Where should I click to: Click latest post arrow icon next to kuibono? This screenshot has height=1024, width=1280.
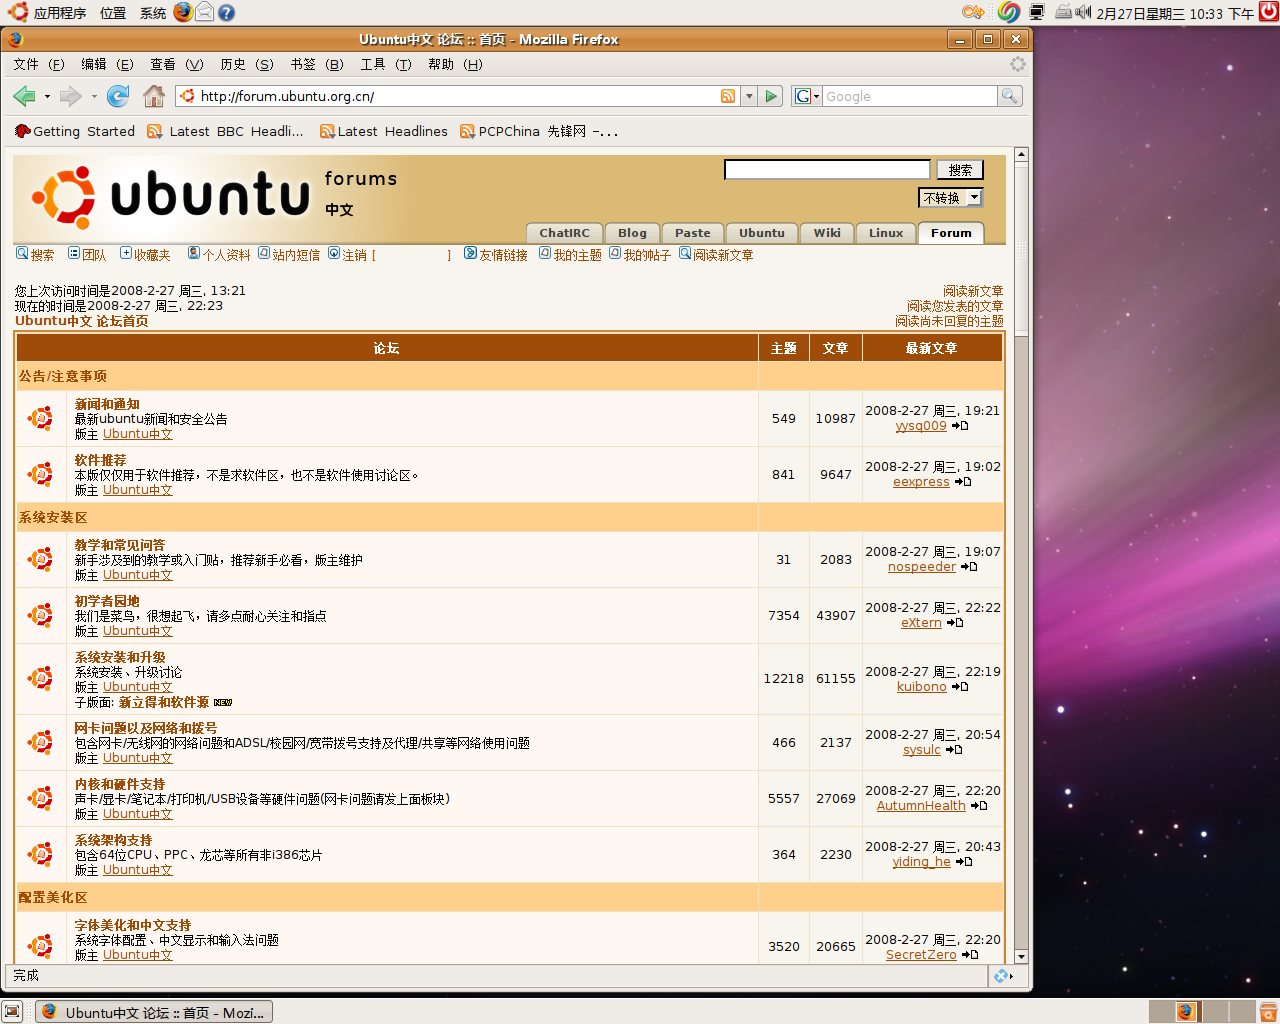point(960,687)
